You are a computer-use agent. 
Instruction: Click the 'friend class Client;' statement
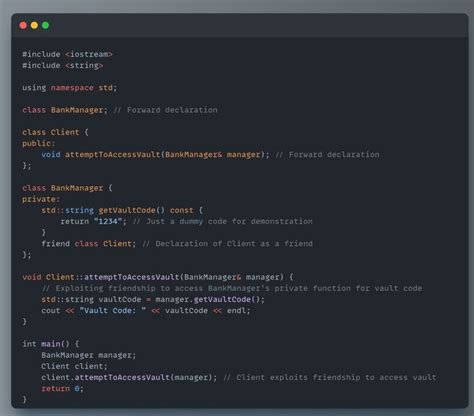[89, 244]
